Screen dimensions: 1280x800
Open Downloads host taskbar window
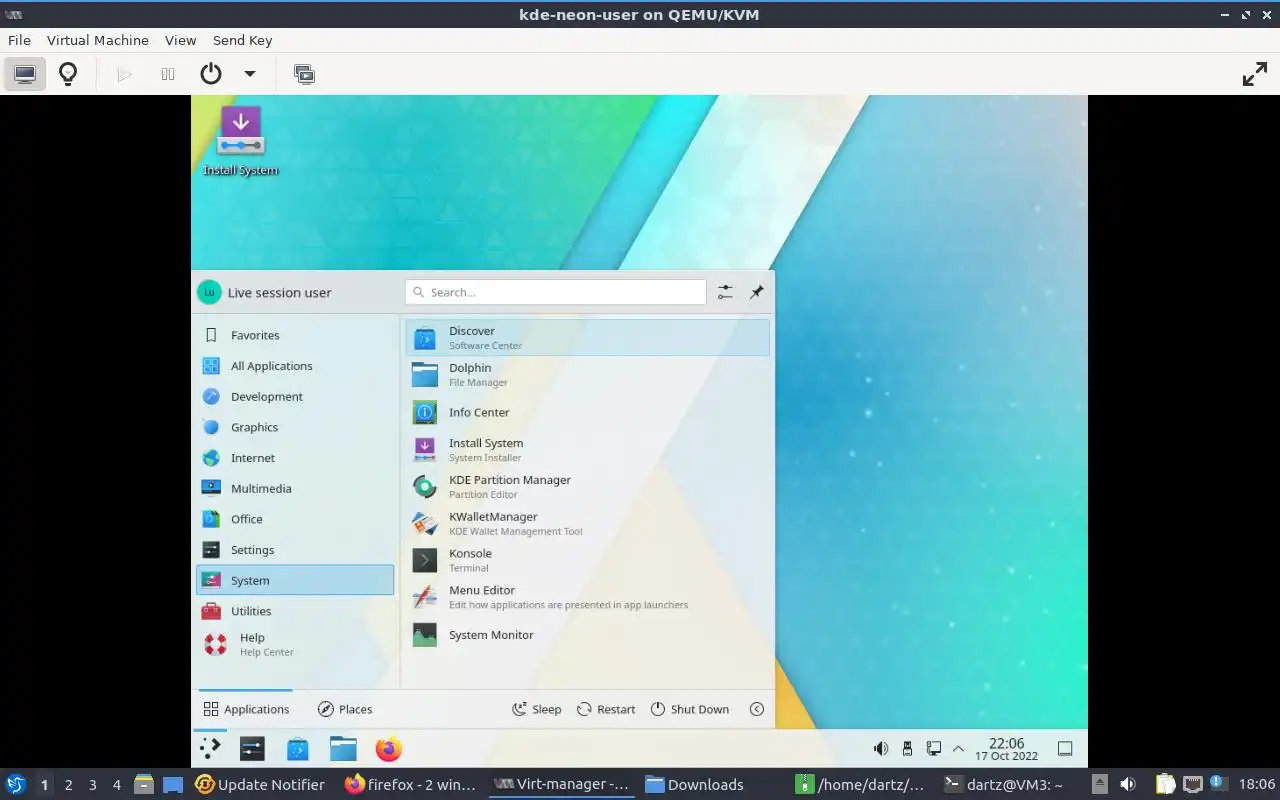point(694,785)
